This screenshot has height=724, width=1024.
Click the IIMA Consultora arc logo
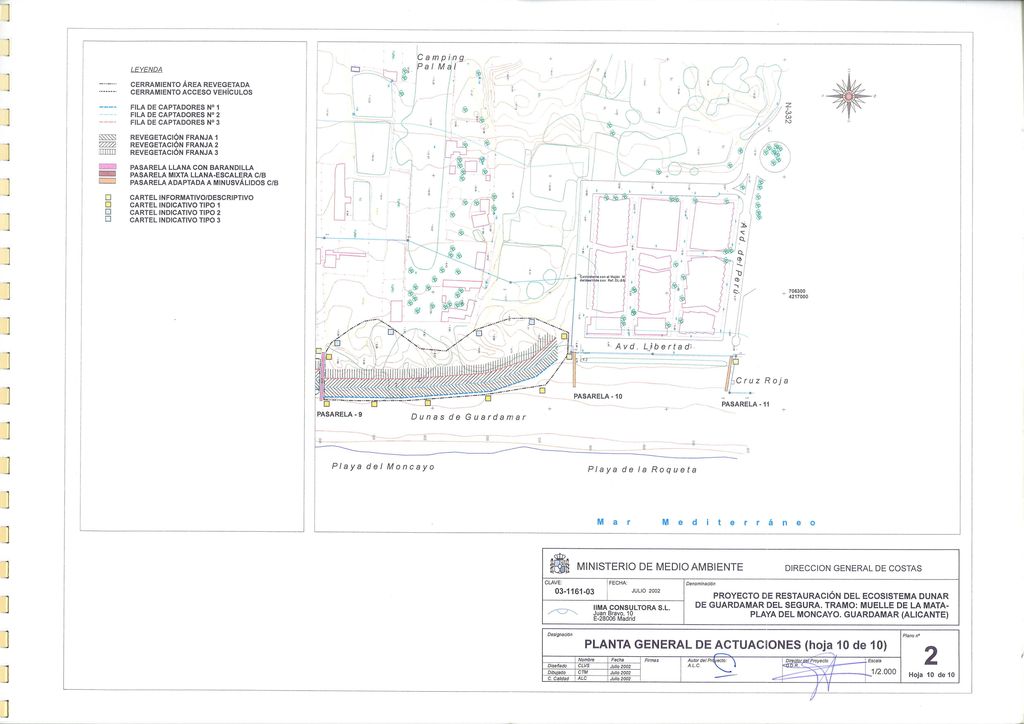[x=564, y=612]
